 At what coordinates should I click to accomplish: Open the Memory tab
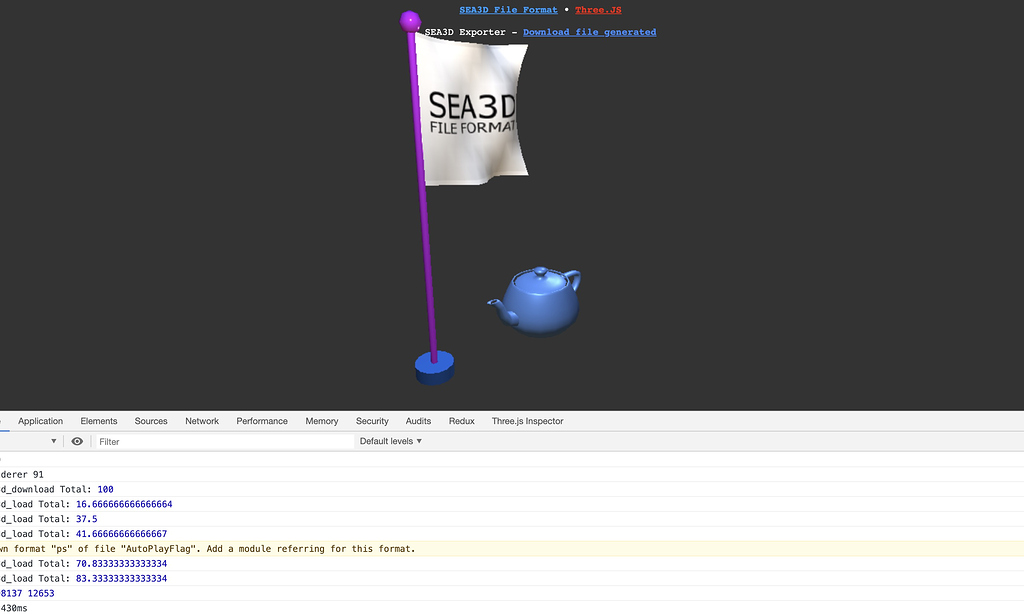coord(321,421)
